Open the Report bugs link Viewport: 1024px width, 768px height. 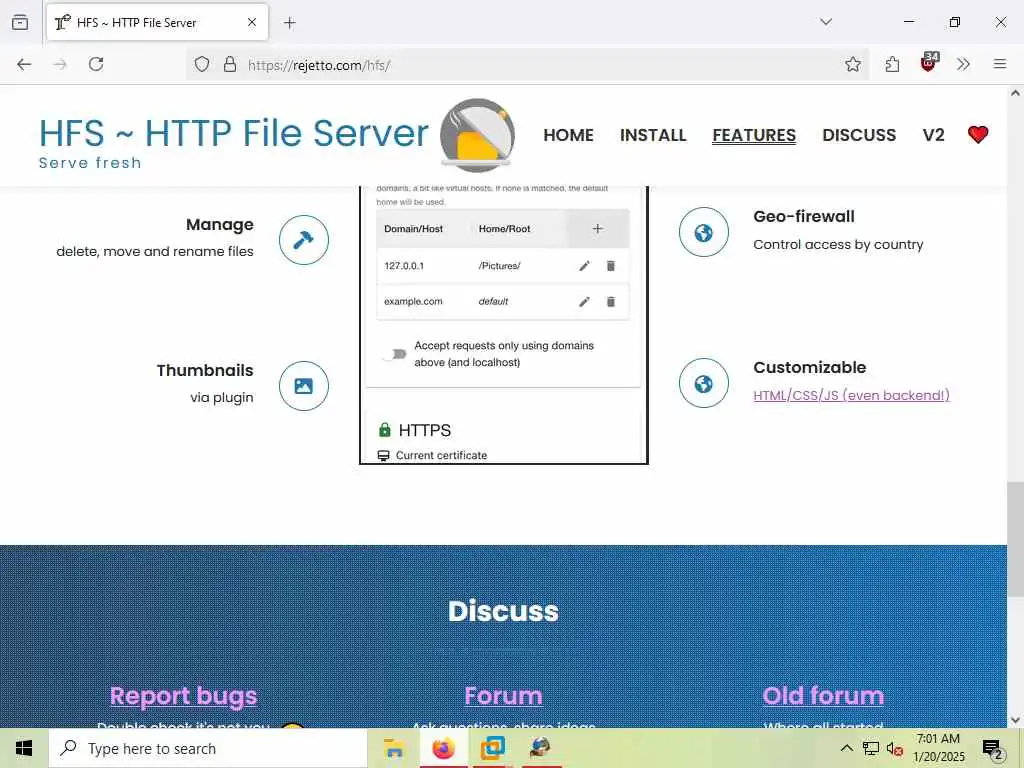pyautogui.click(x=184, y=696)
